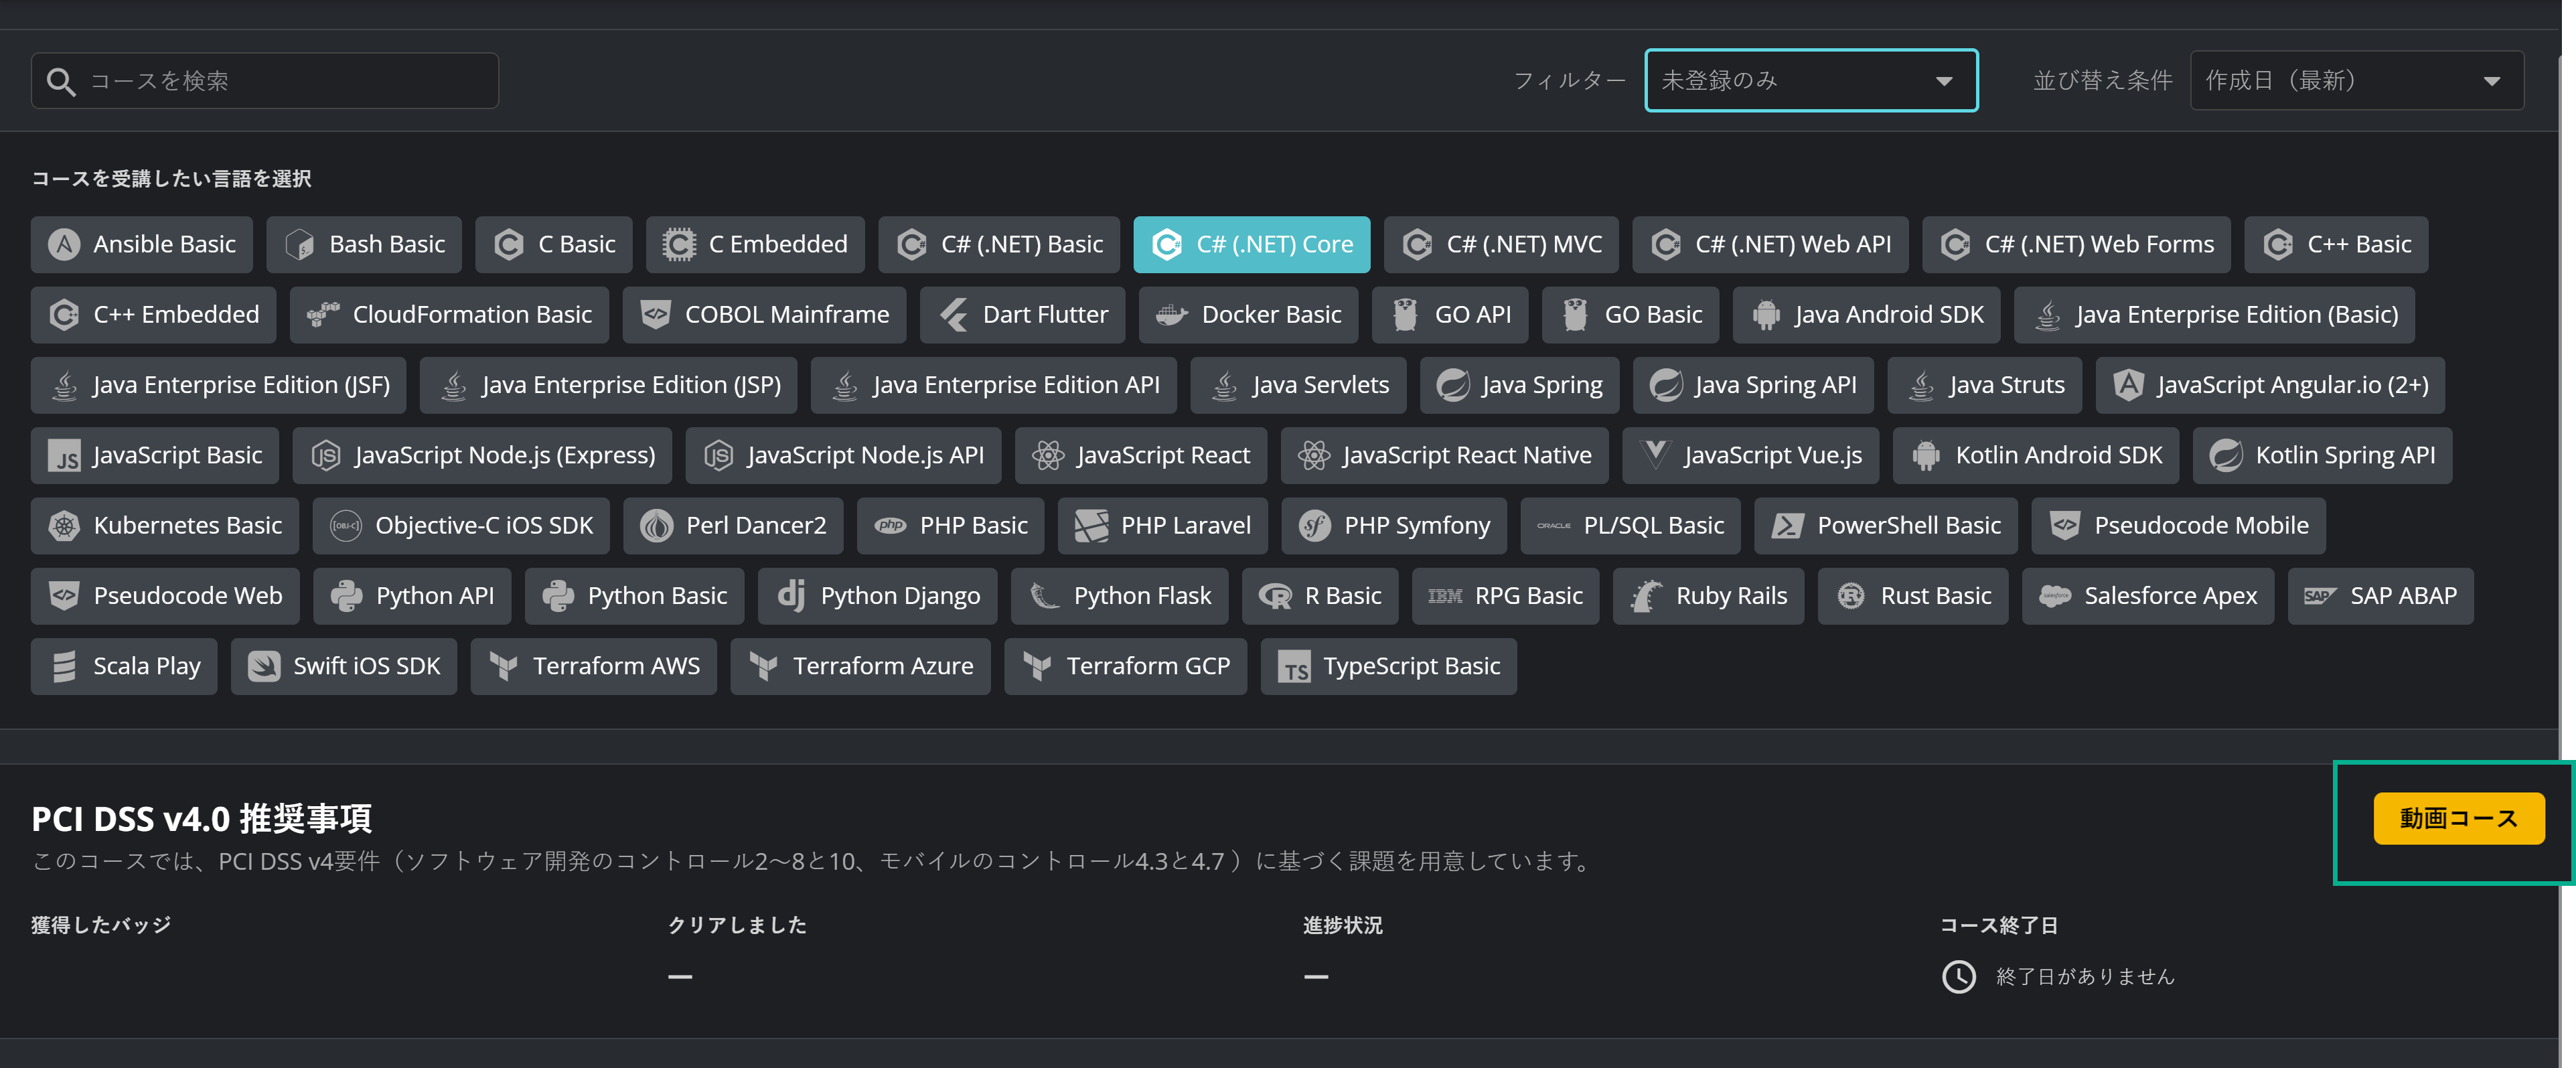Choose the Java Servlets chip

[x=1298, y=385]
